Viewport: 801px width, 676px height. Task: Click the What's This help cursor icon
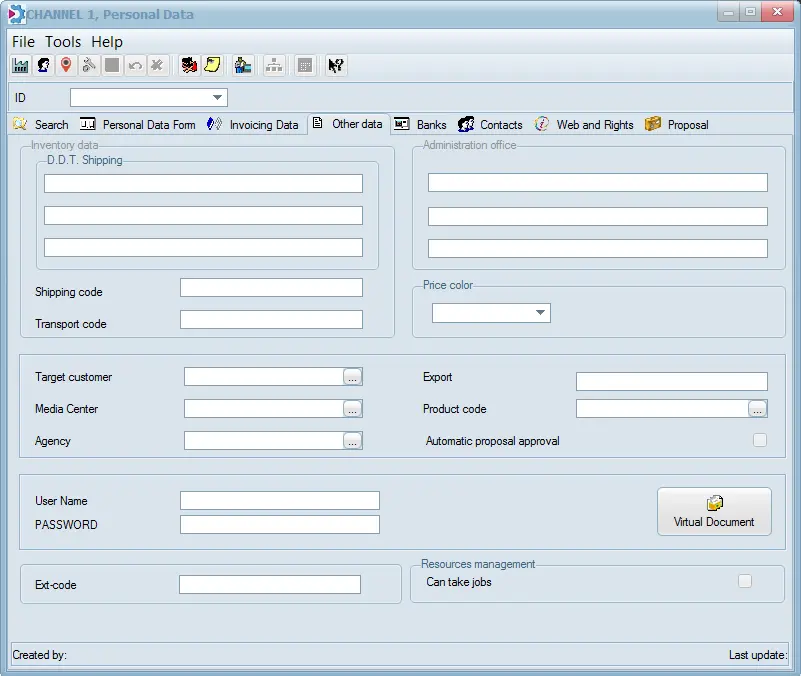pyautogui.click(x=336, y=65)
